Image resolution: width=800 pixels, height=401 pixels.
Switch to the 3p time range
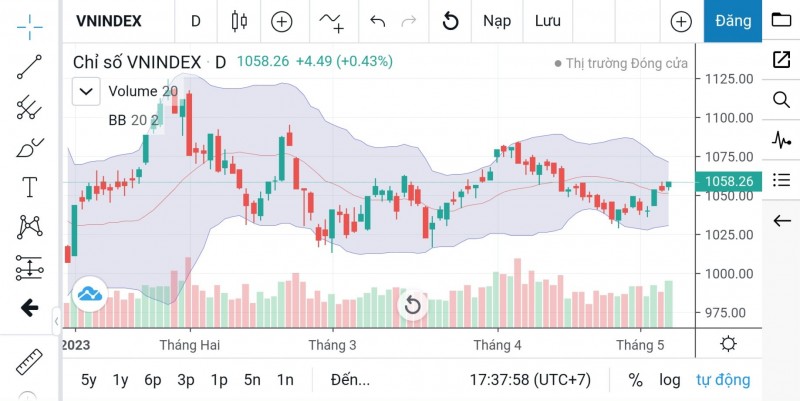(x=186, y=380)
